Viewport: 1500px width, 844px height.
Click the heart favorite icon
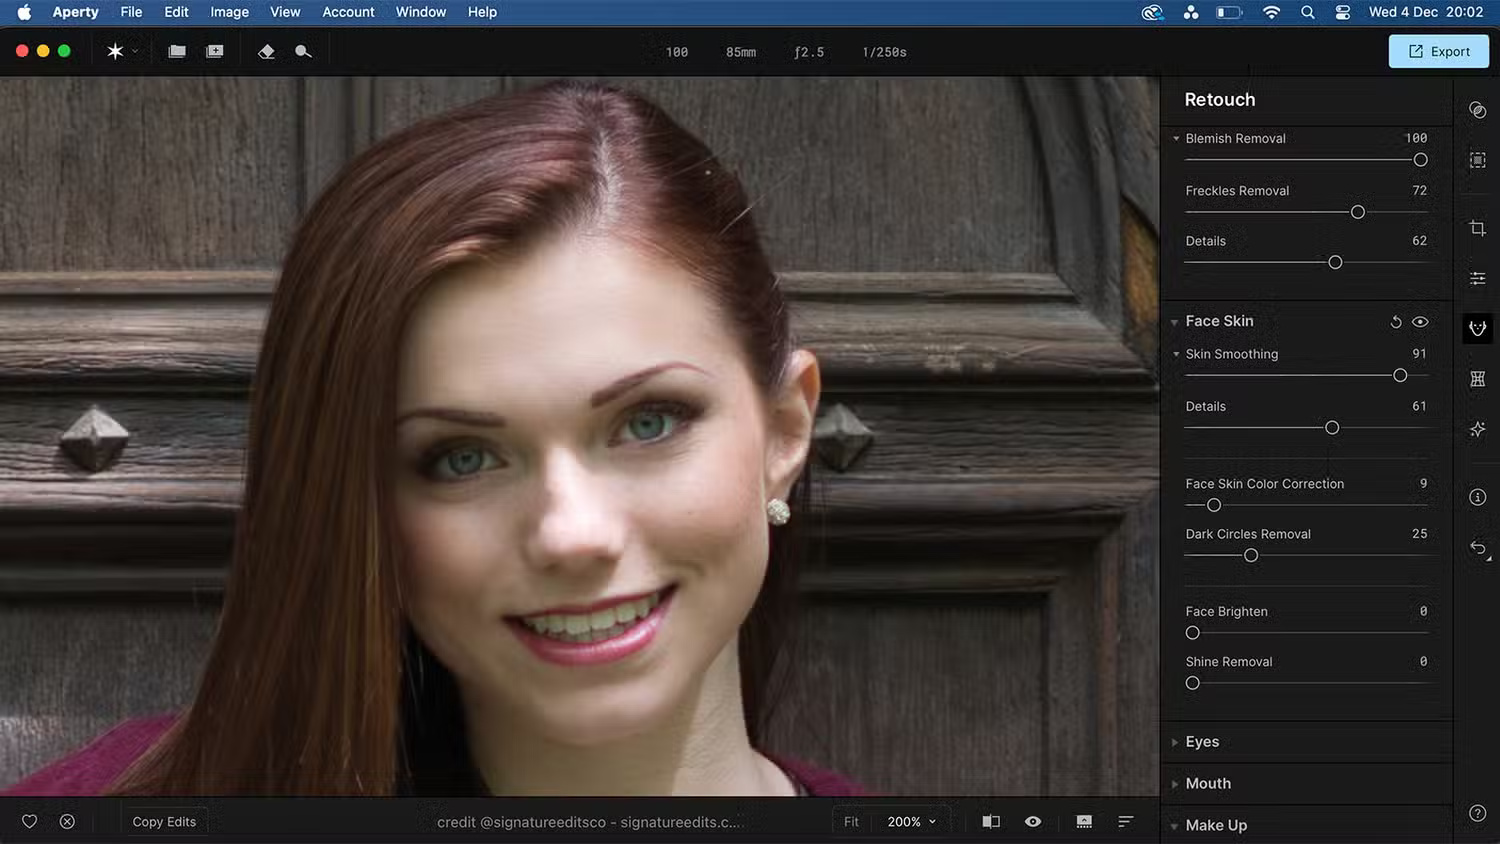pyautogui.click(x=29, y=822)
